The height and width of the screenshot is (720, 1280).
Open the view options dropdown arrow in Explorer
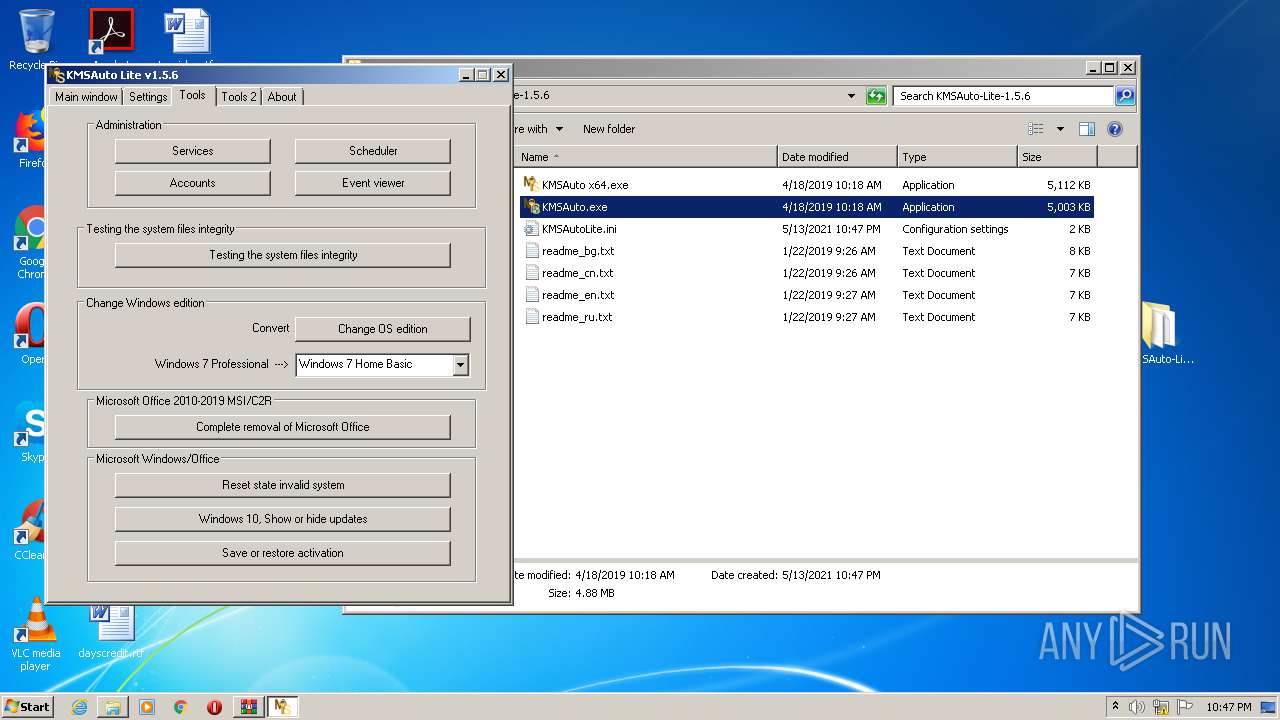(1060, 129)
